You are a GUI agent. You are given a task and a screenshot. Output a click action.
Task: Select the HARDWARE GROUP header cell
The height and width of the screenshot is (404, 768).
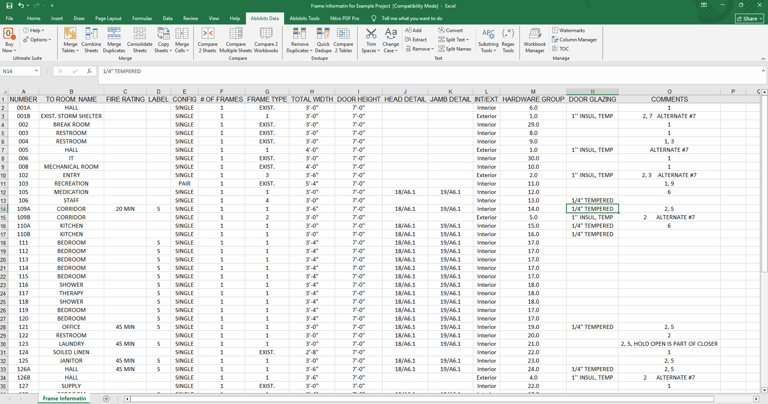[x=533, y=99]
